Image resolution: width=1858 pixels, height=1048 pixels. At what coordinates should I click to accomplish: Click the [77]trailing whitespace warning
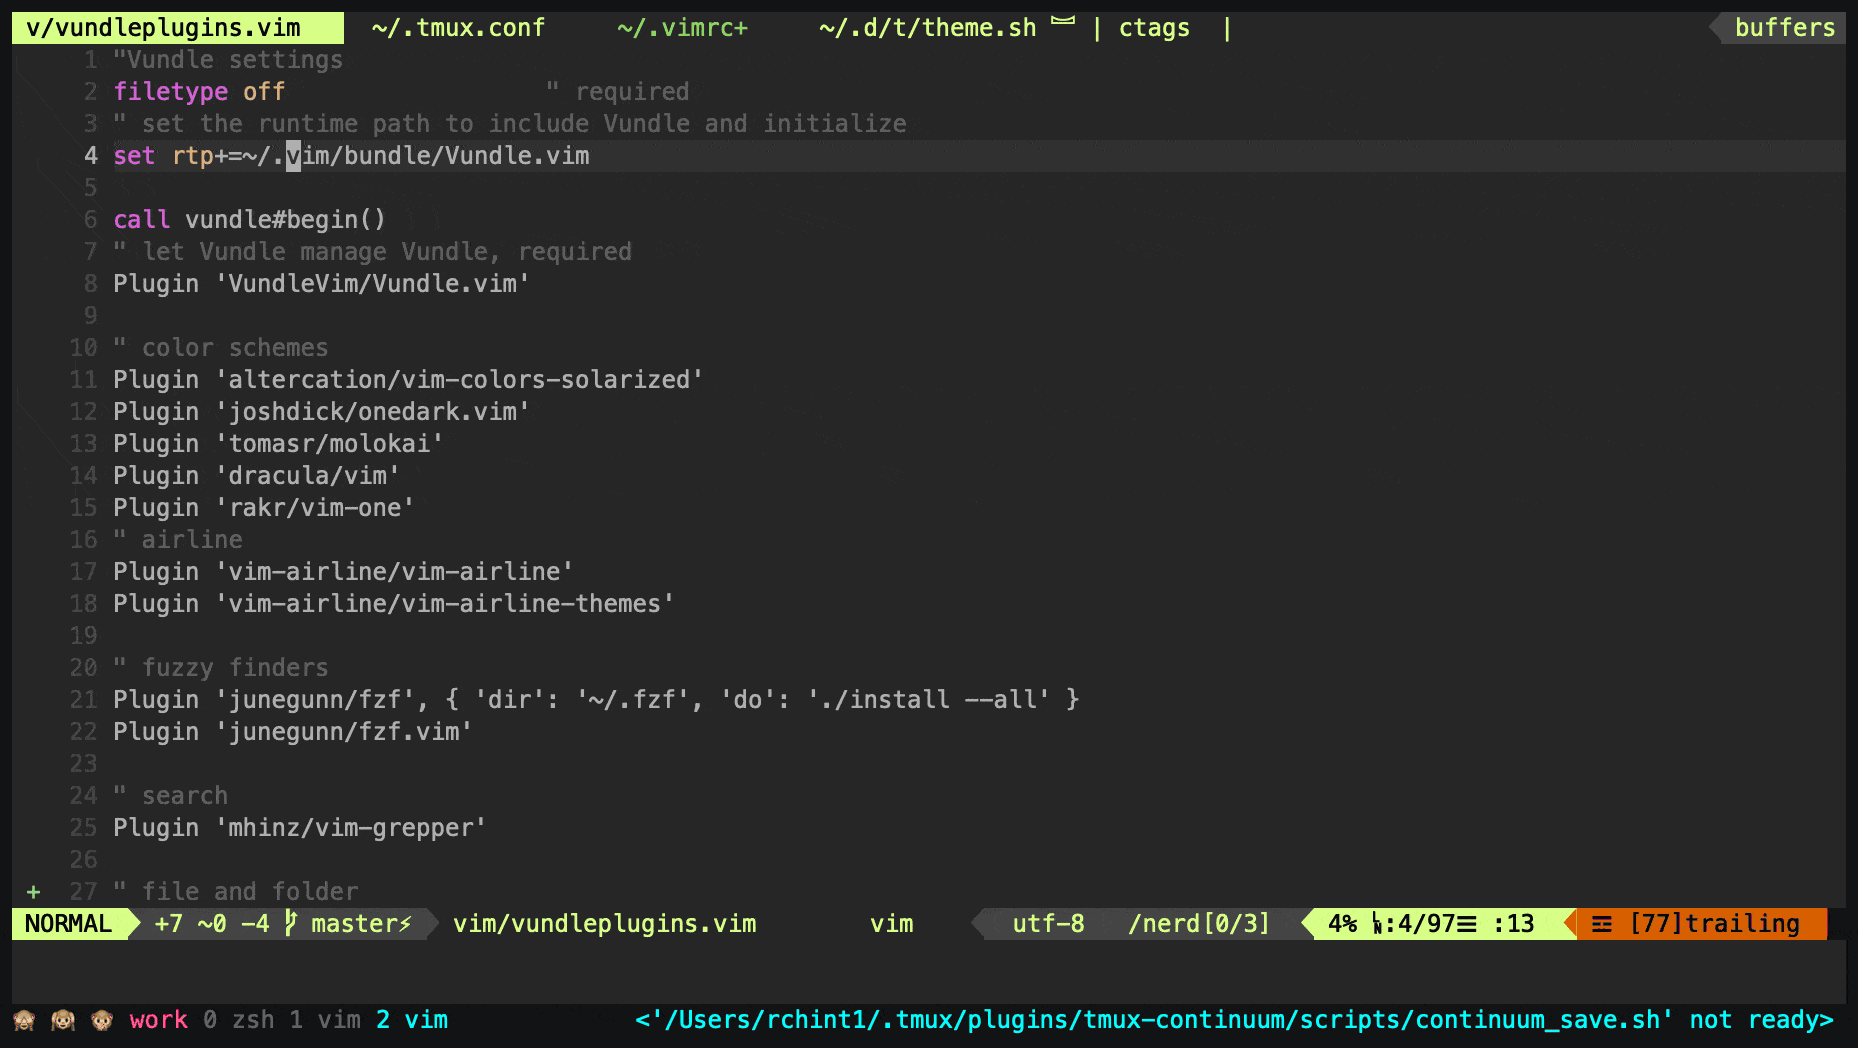click(x=1714, y=924)
